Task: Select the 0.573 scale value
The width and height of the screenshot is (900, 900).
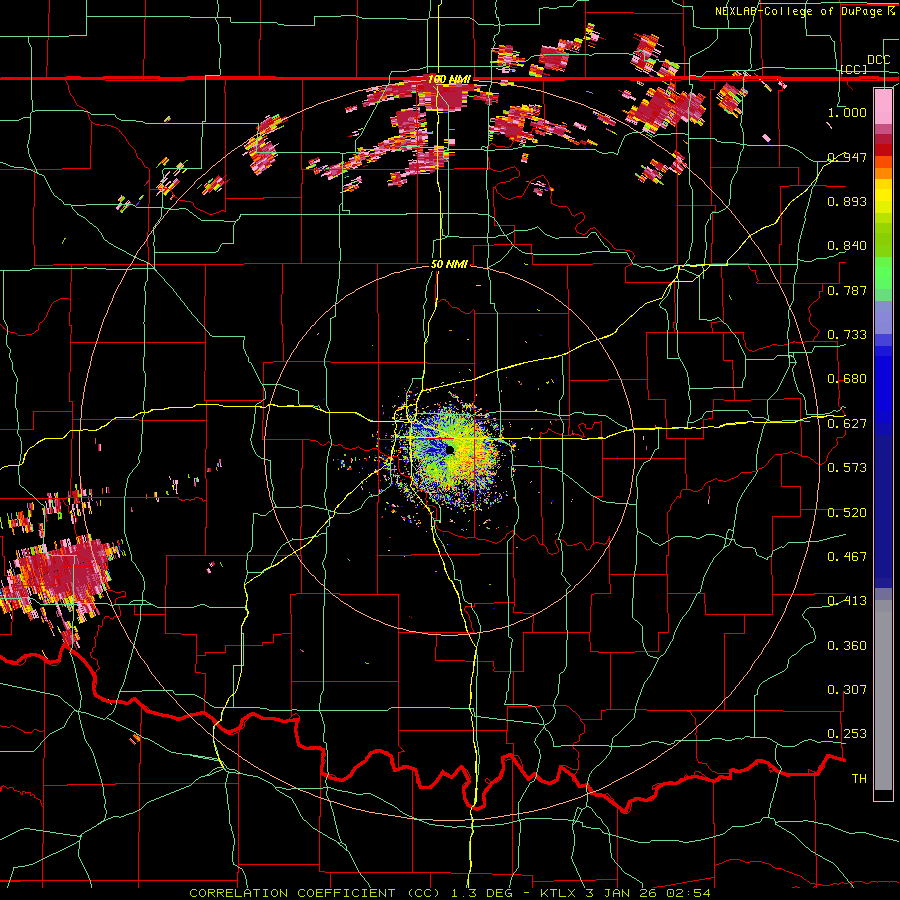Action: coord(847,467)
